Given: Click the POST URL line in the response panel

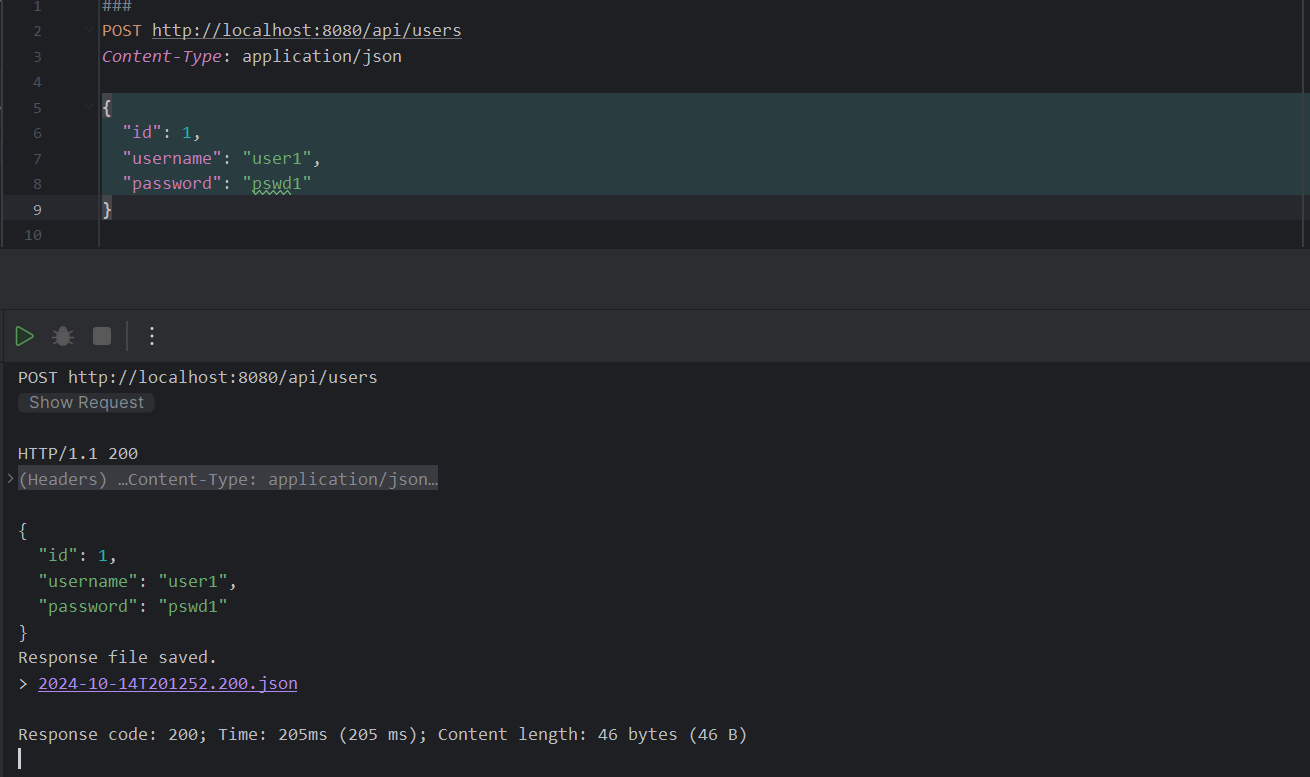Looking at the screenshot, I should 198,377.
